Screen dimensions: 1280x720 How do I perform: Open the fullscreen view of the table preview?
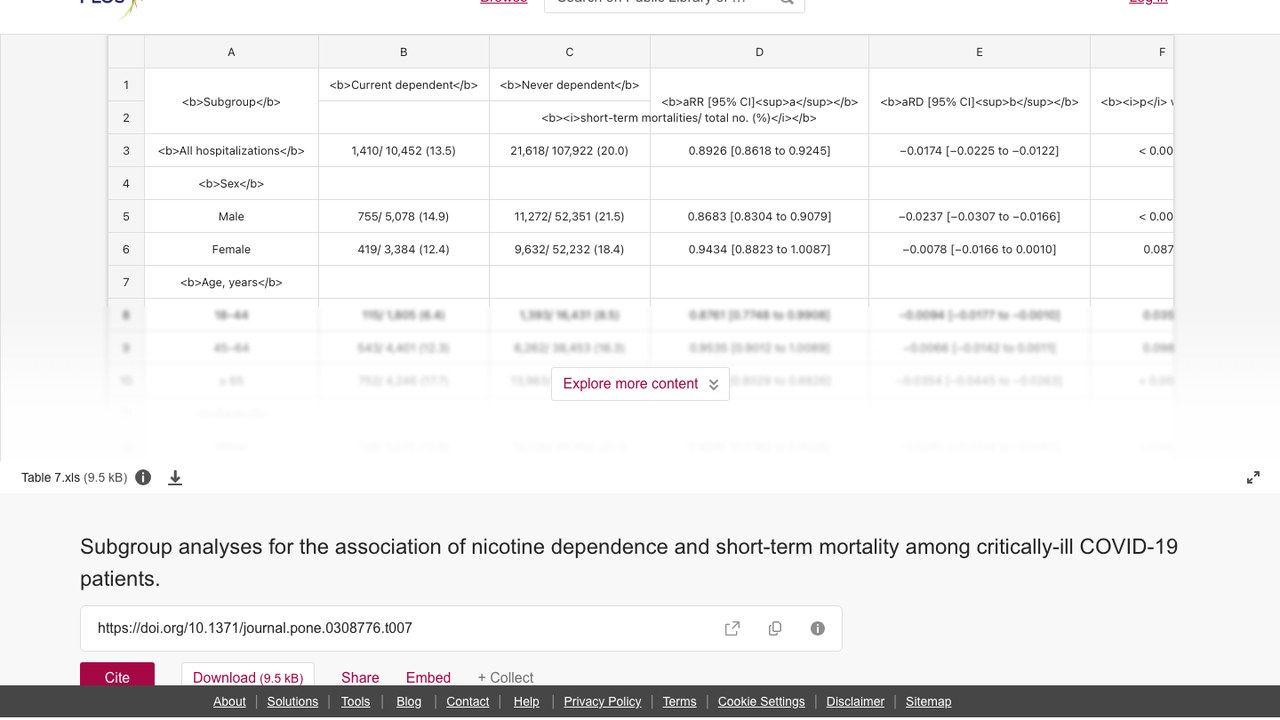tap(1253, 478)
